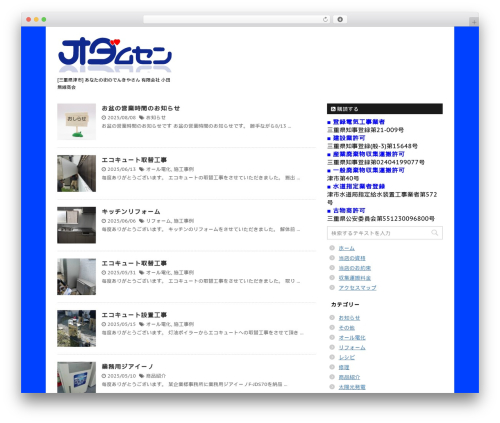Click the 購読する subscribe header bar

coord(385,109)
